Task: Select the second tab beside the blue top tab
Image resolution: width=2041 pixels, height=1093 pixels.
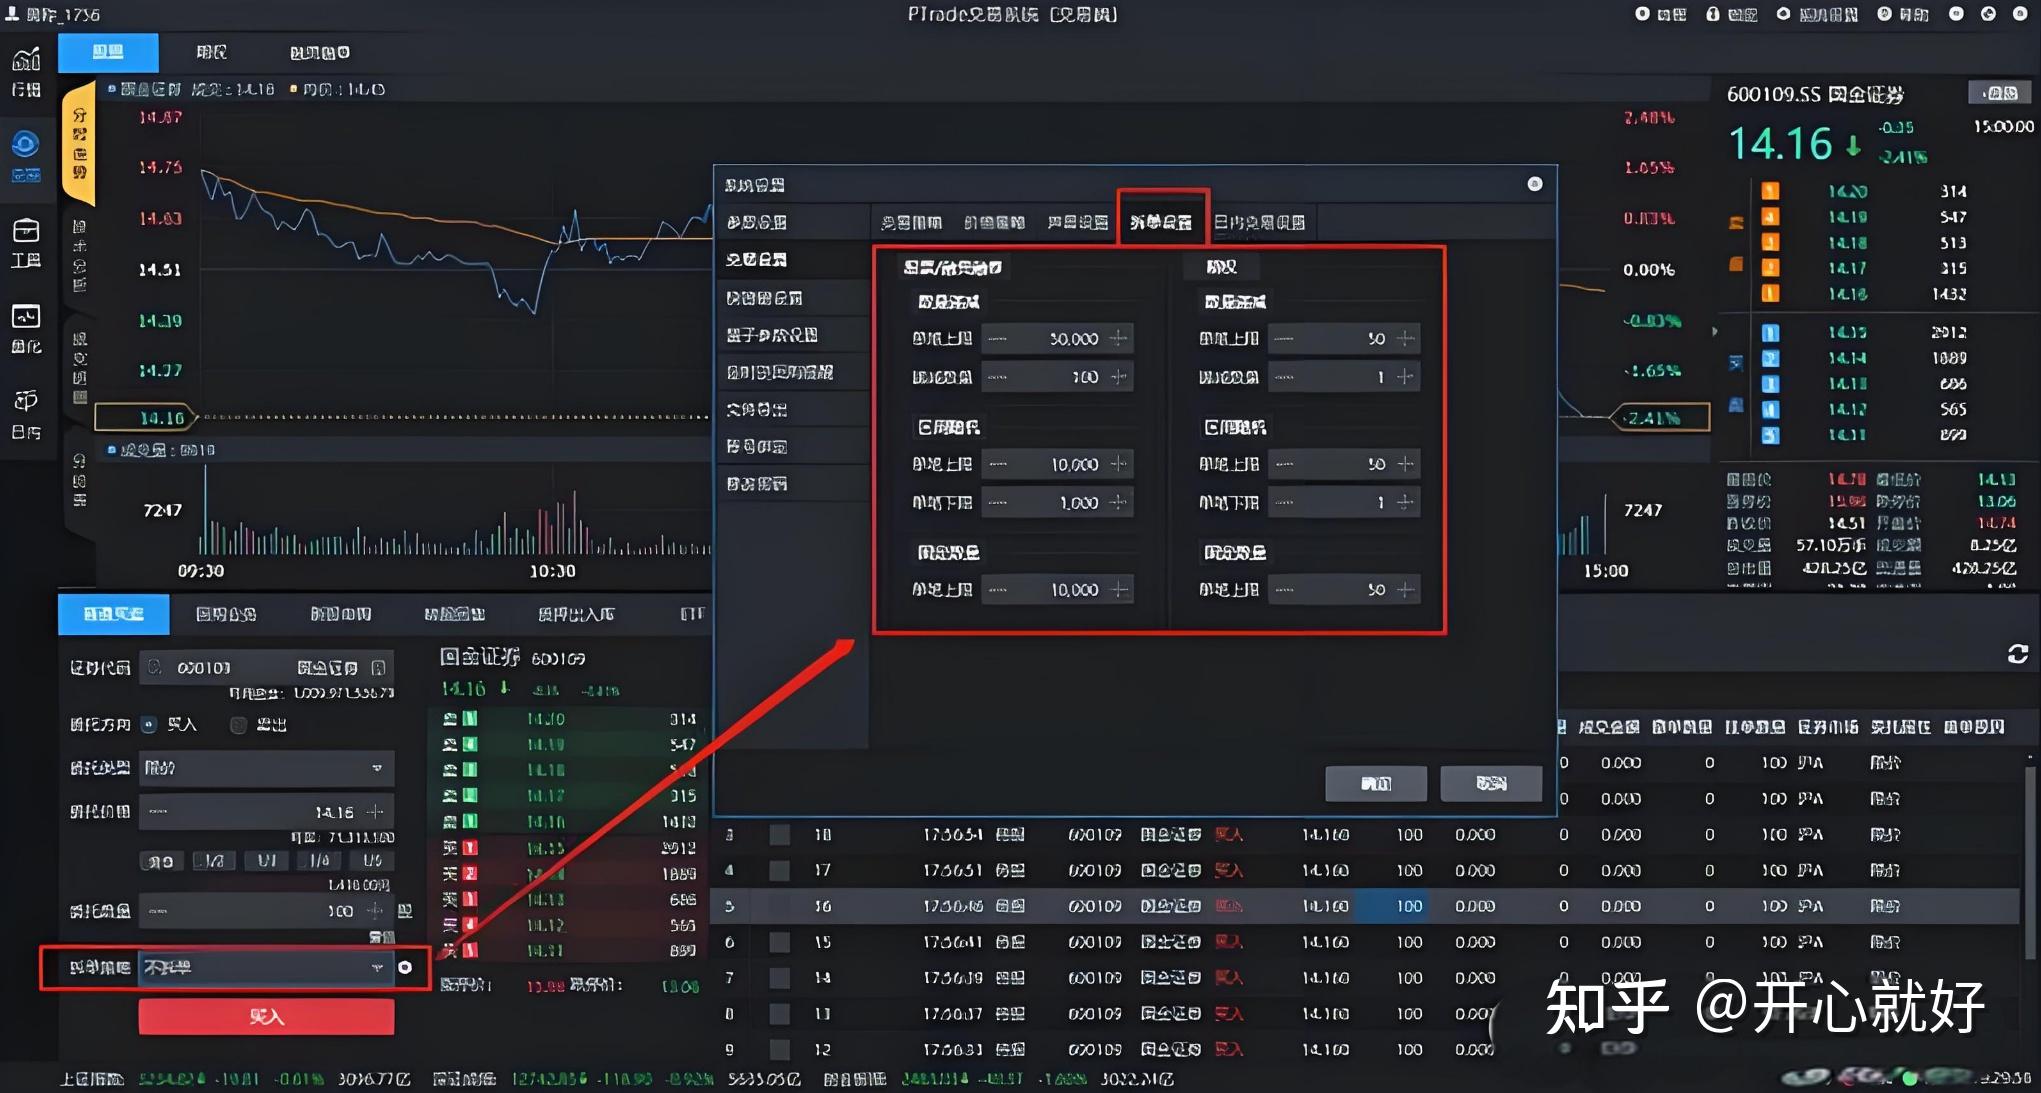Action: point(211,52)
